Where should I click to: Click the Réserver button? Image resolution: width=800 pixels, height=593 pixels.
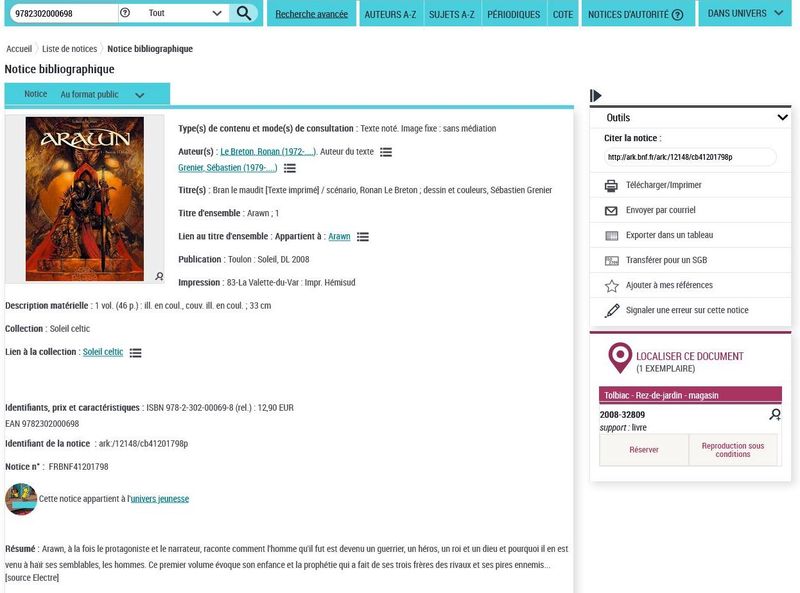point(644,450)
